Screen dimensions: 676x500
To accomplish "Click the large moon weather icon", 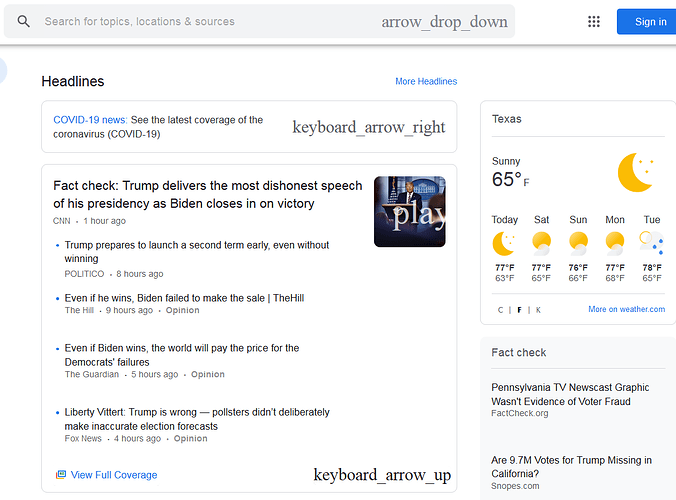I will coord(636,172).
